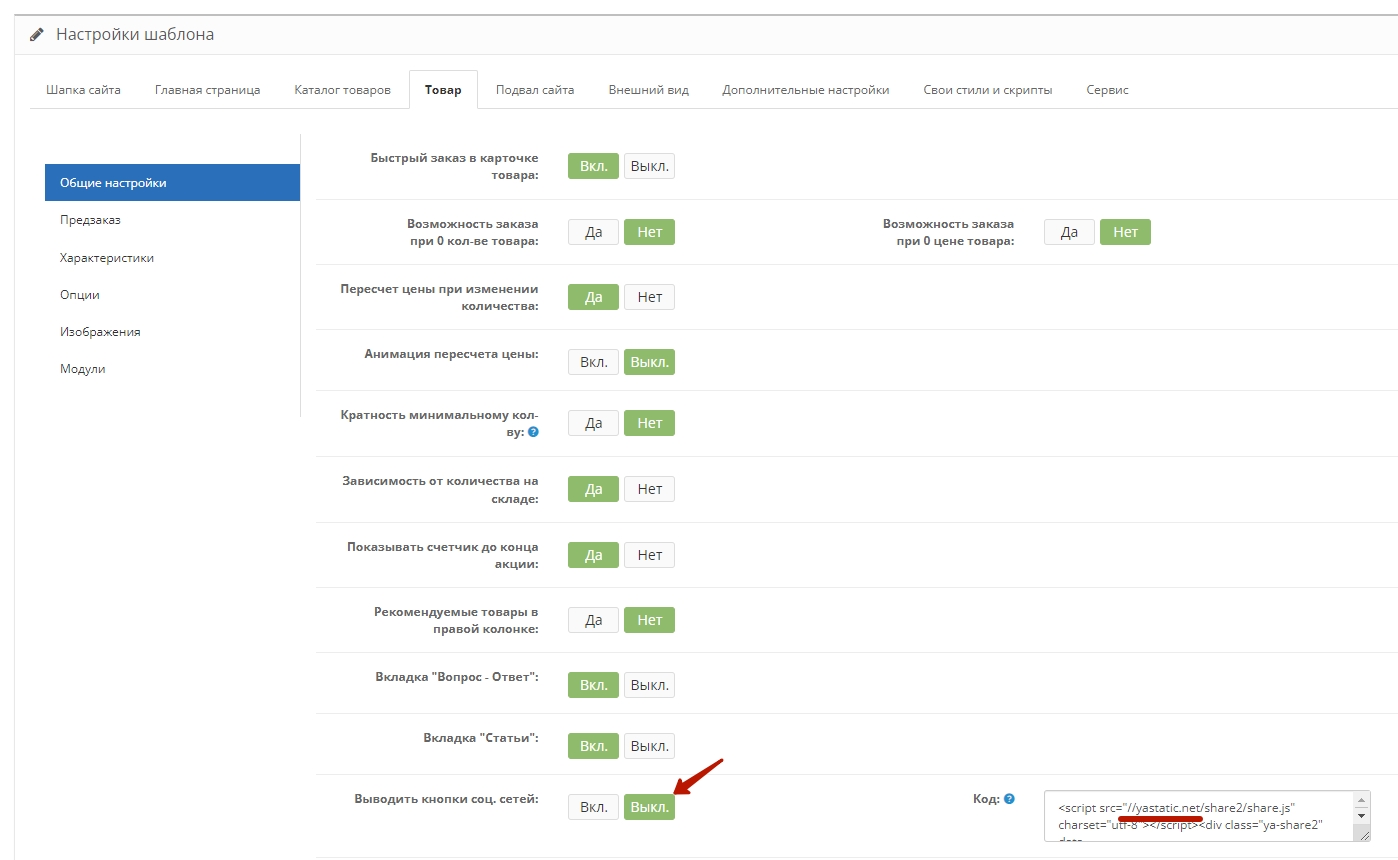Select Нет for Зависимость от количества на складе
This screenshot has width=1398, height=860.
click(649, 489)
